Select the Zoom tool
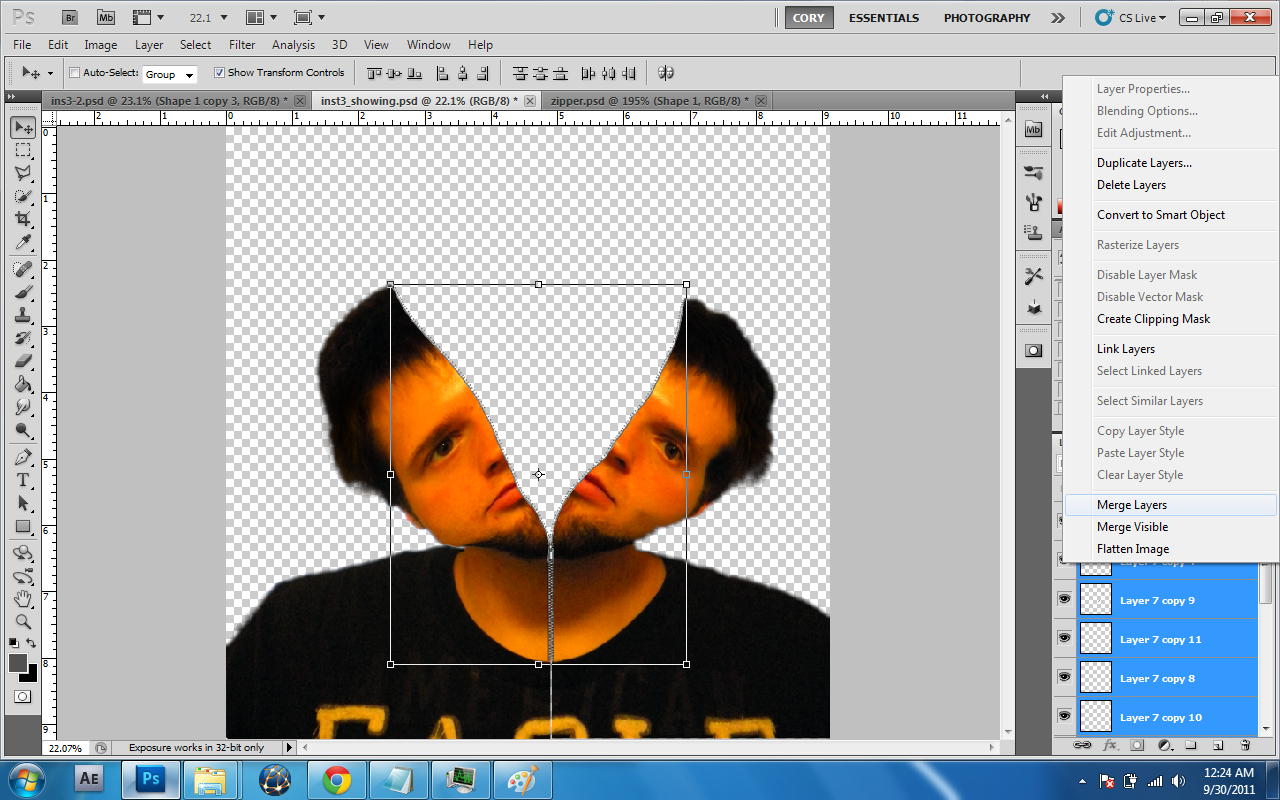Image resolution: width=1280 pixels, height=800 pixels. click(x=23, y=622)
